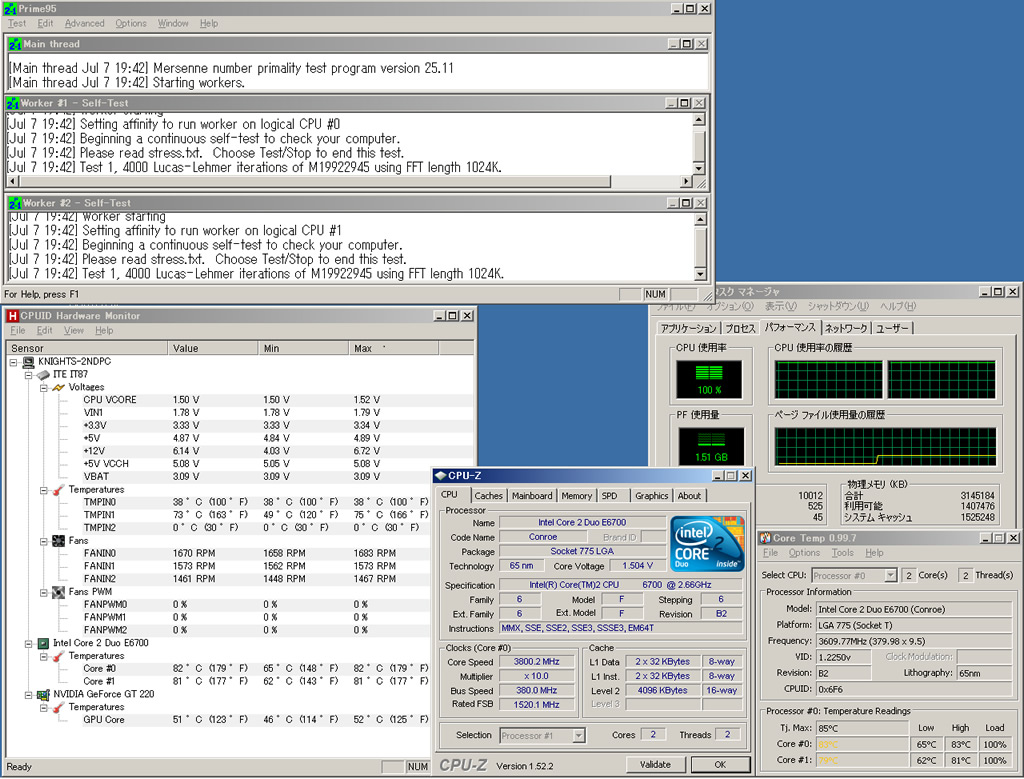The width and height of the screenshot is (1024, 779).
Task: Click the Fans node fan icon
Action: point(59,541)
